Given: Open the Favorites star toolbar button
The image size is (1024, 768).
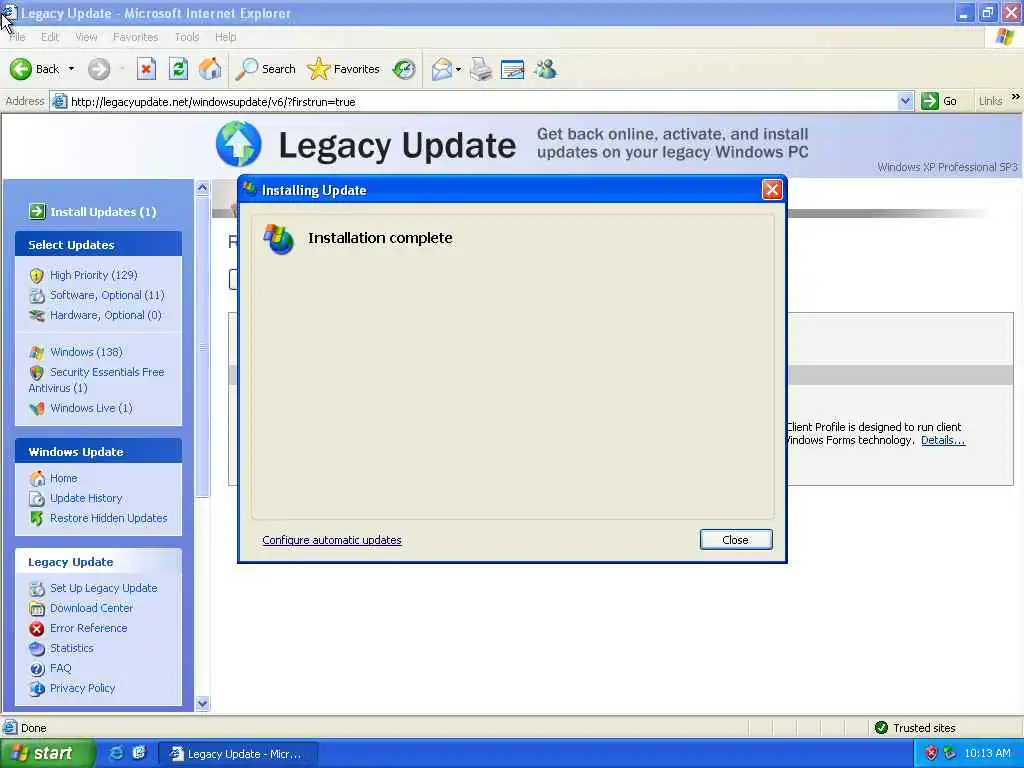Looking at the screenshot, I should 344,69.
